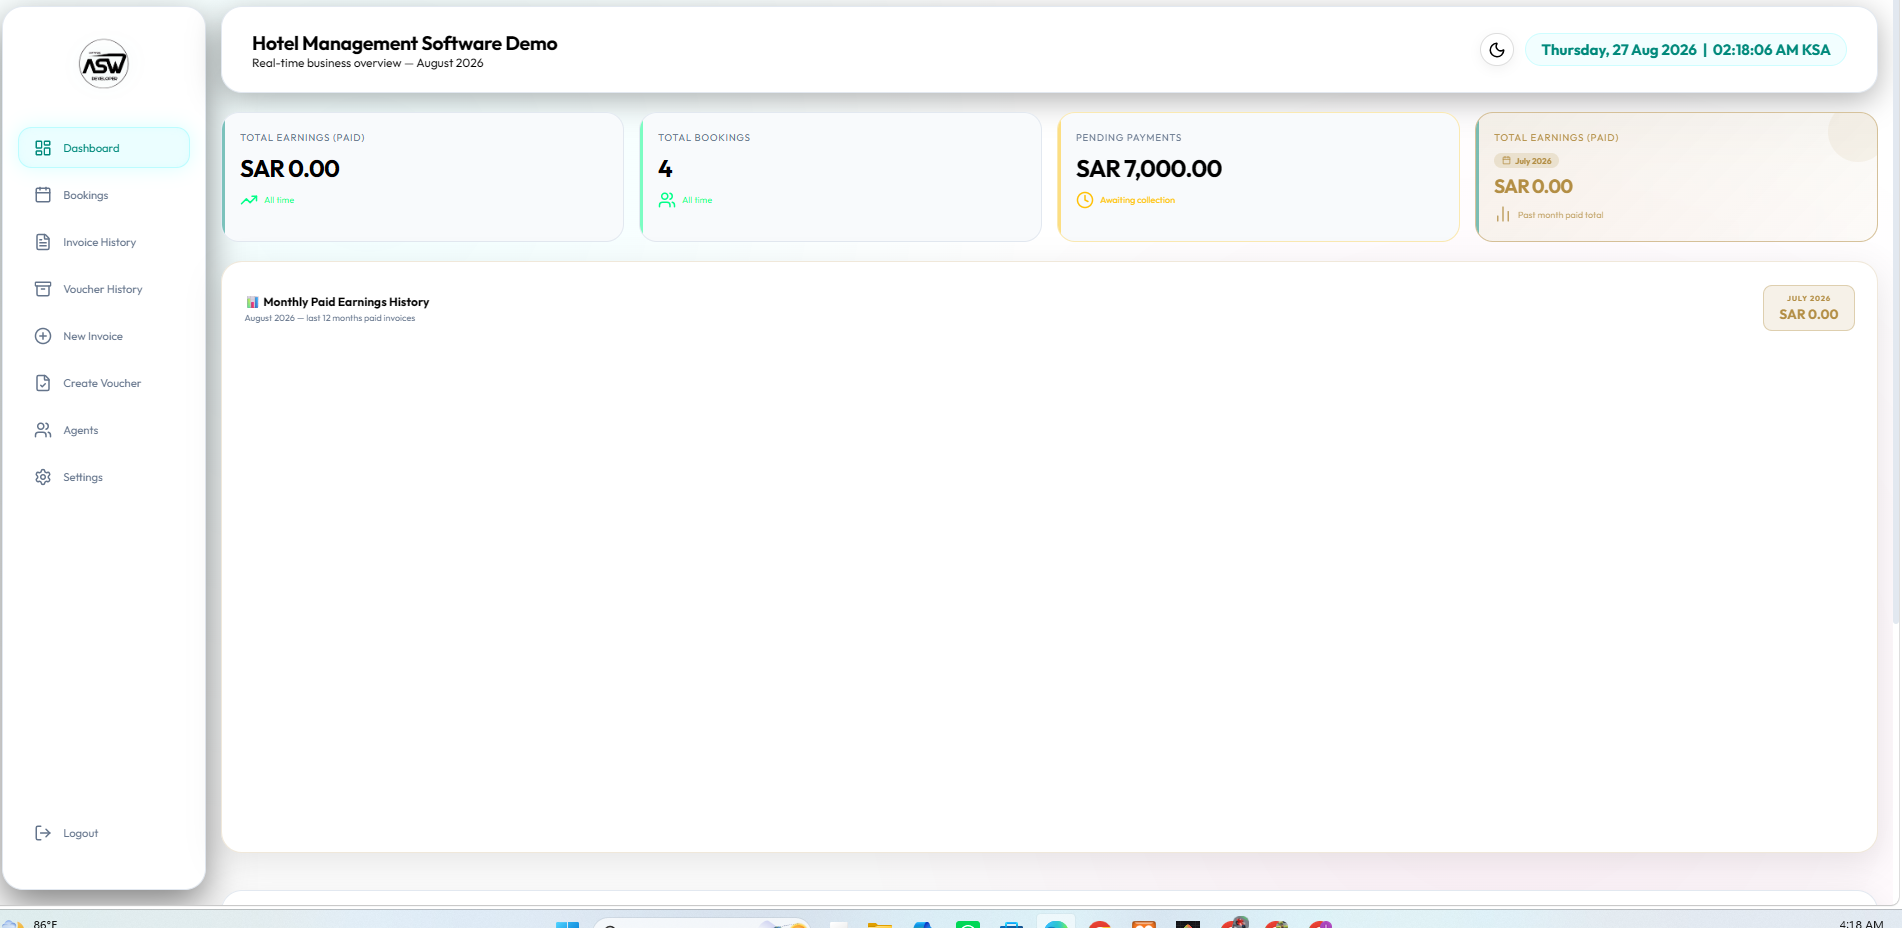This screenshot has height=928, width=1902.
Task: Select the Agents people icon
Action: point(43,430)
